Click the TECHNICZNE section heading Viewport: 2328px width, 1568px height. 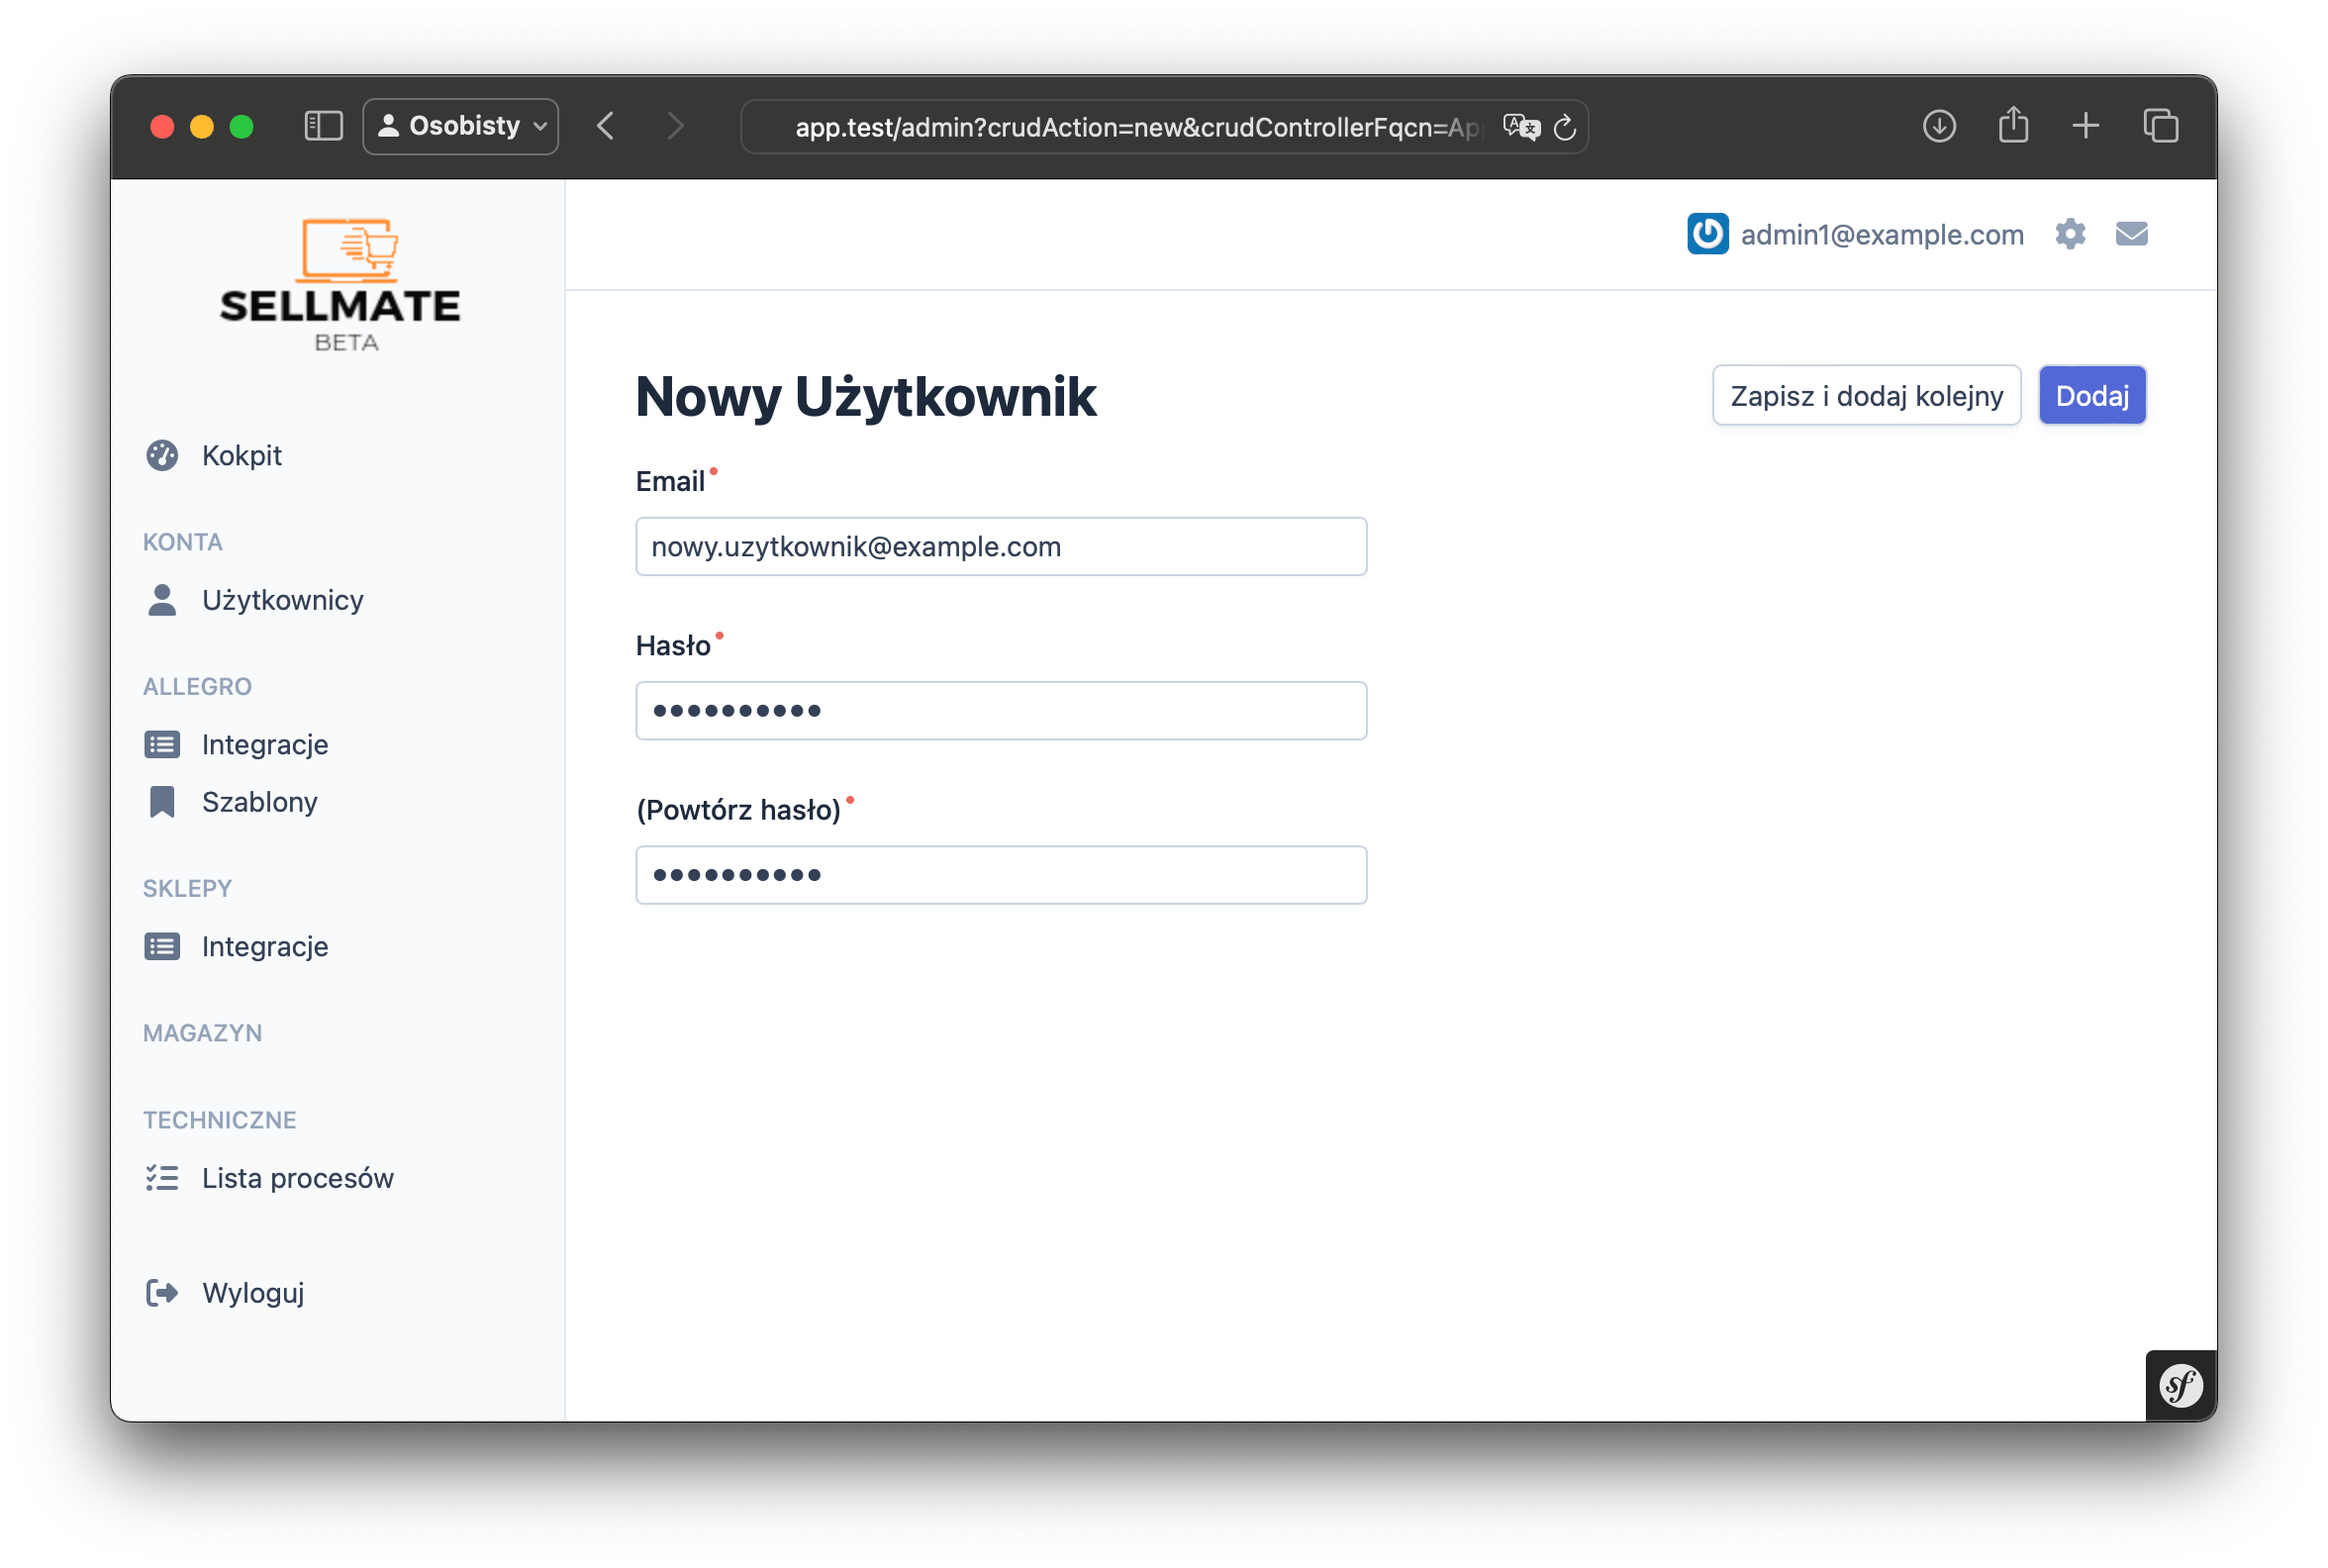(x=219, y=1120)
